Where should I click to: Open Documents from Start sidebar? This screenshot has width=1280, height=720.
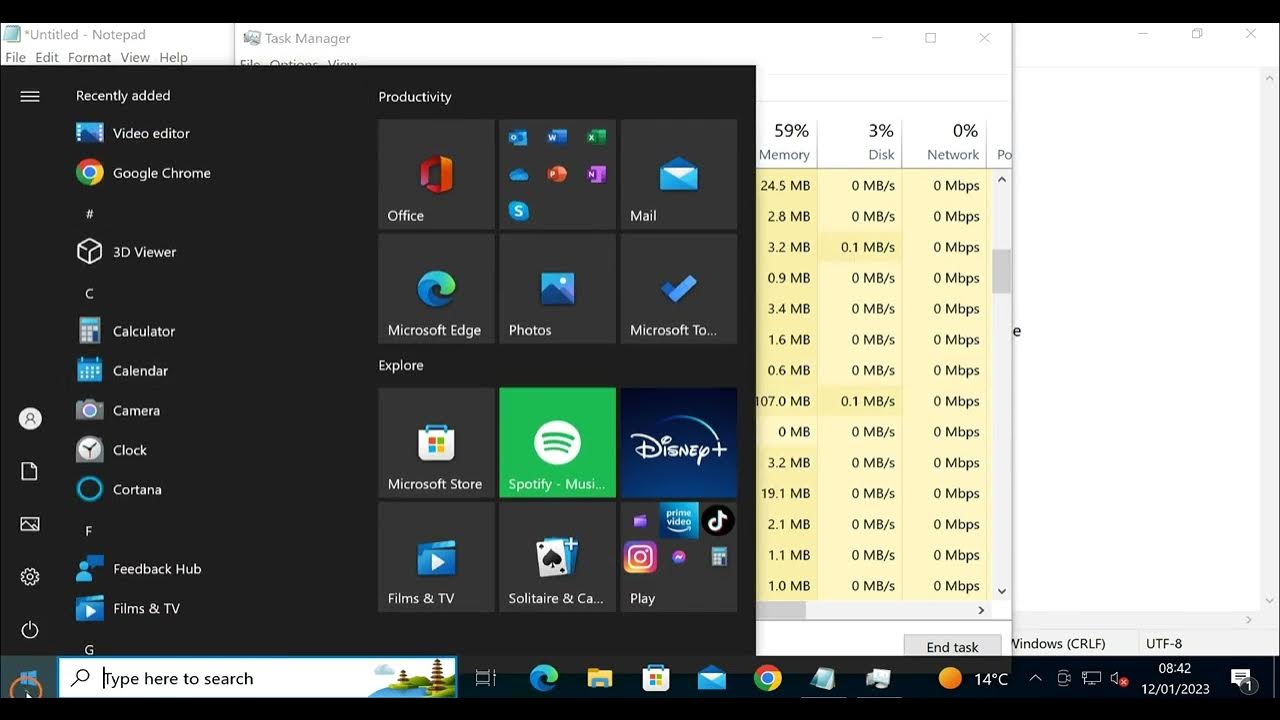pos(30,471)
